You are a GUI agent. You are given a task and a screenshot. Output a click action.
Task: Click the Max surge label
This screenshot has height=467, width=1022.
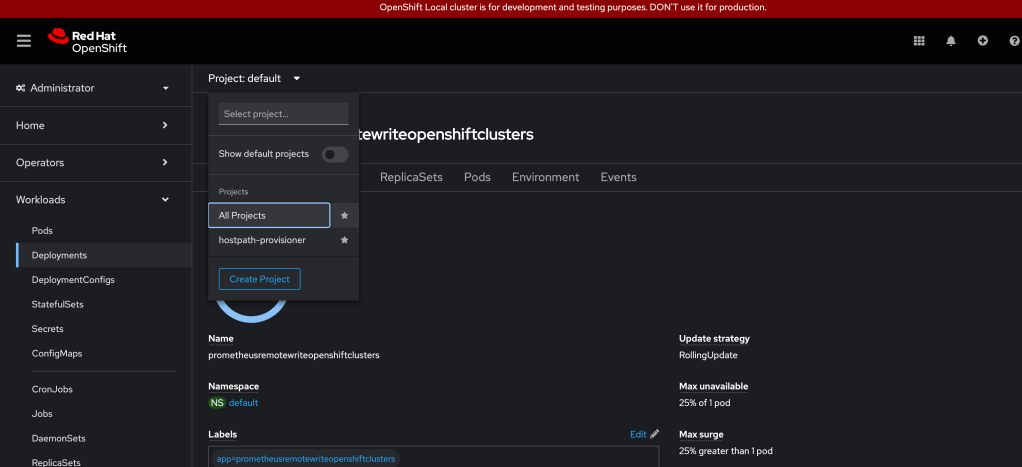701,434
